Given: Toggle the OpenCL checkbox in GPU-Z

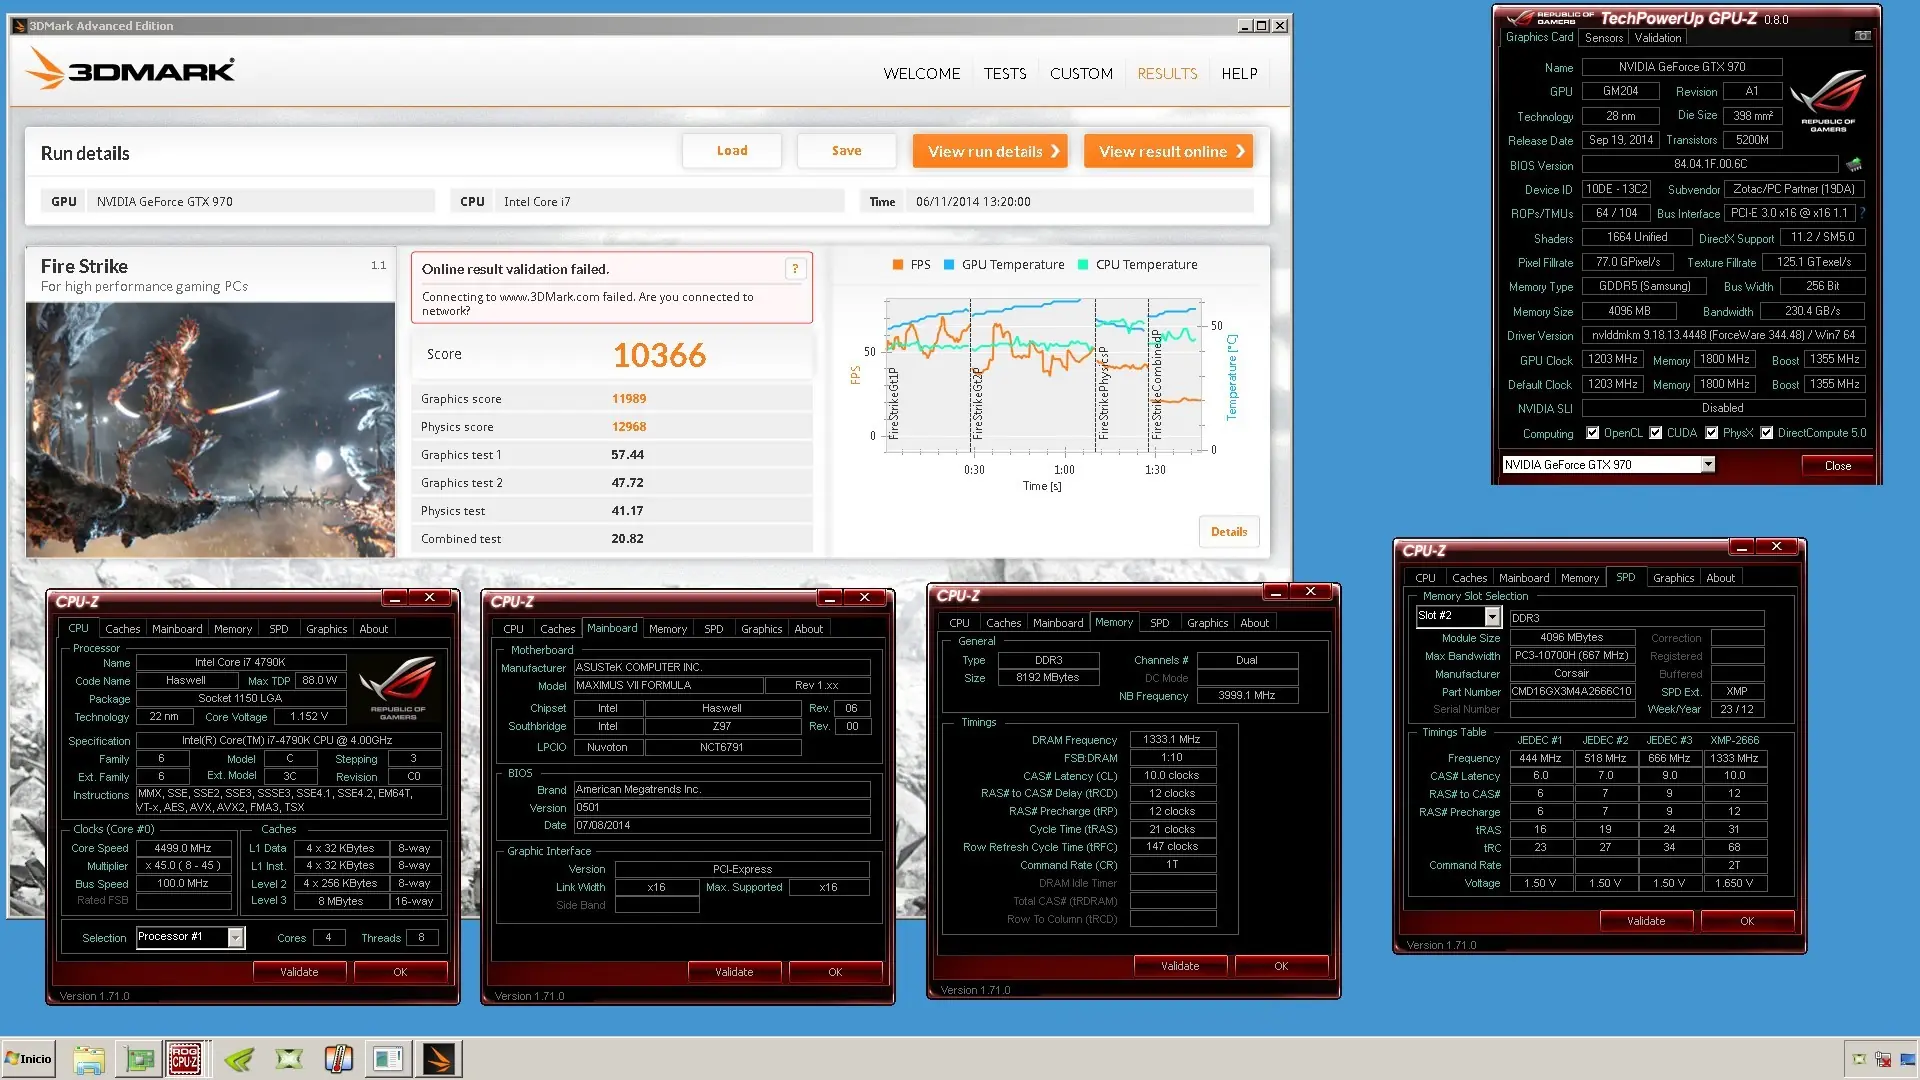Looking at the screenshot, I should coord(1593,433).
